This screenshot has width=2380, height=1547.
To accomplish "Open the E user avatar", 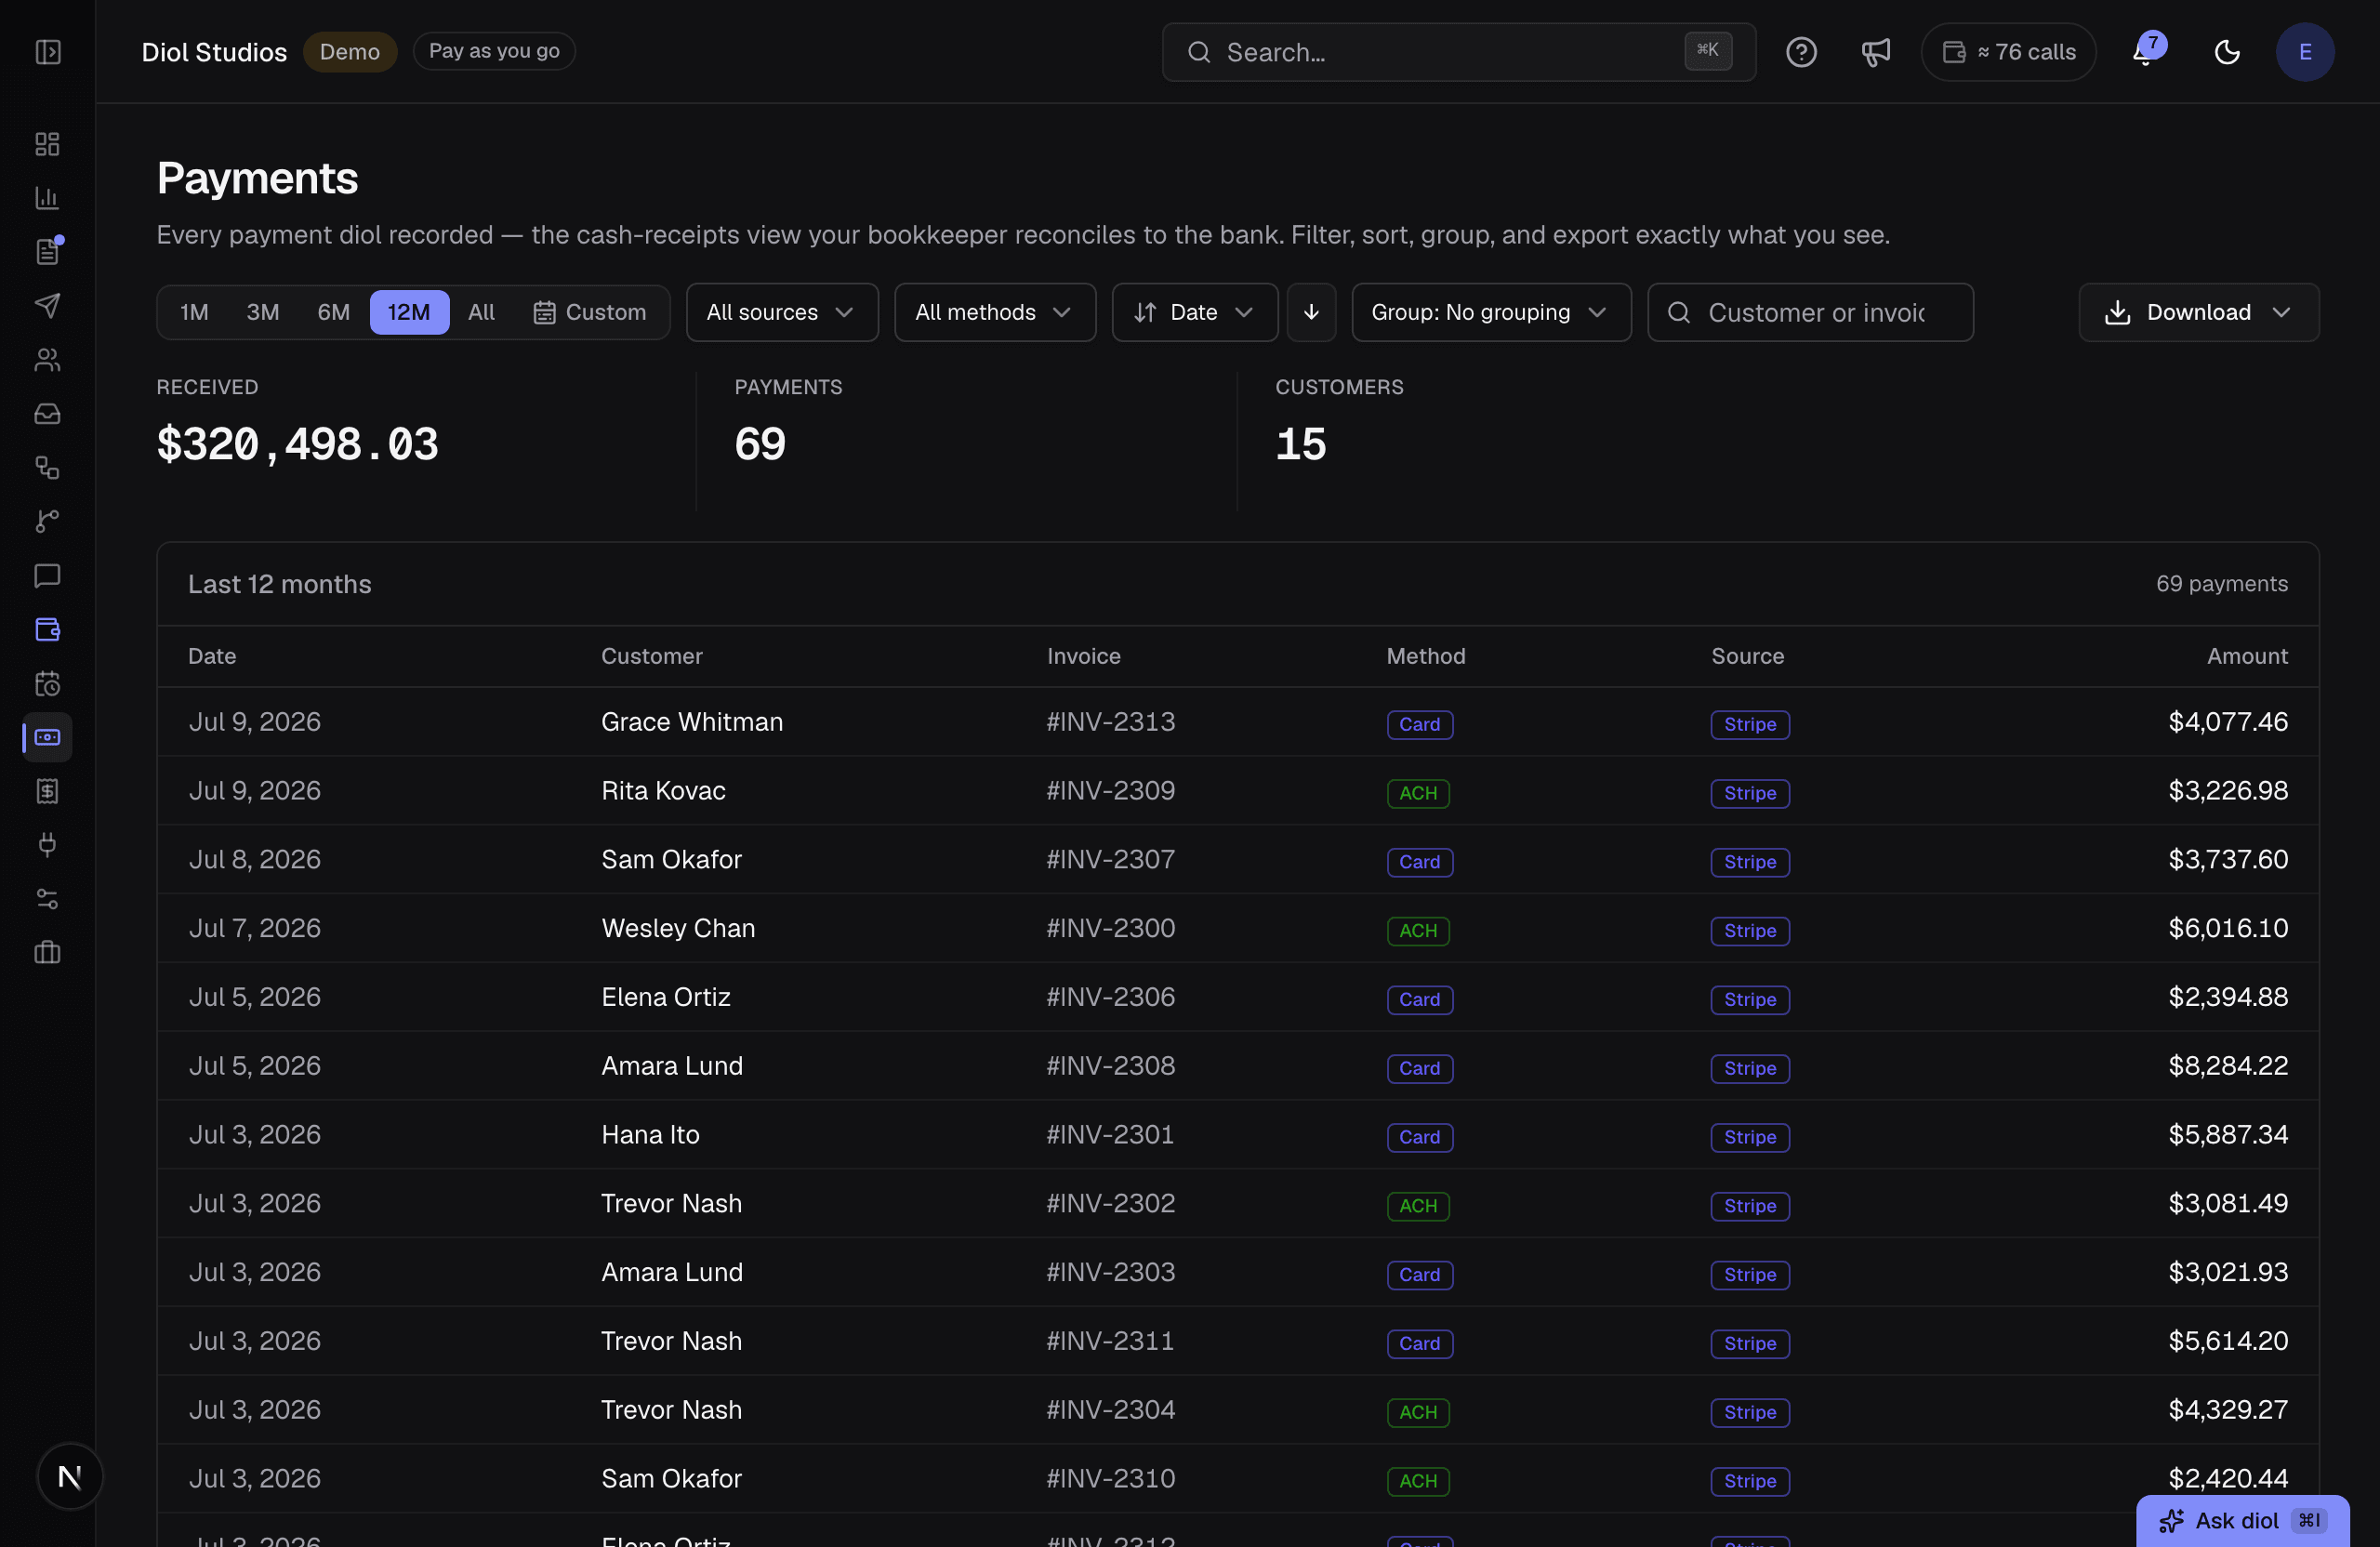I will point(2305,52).
